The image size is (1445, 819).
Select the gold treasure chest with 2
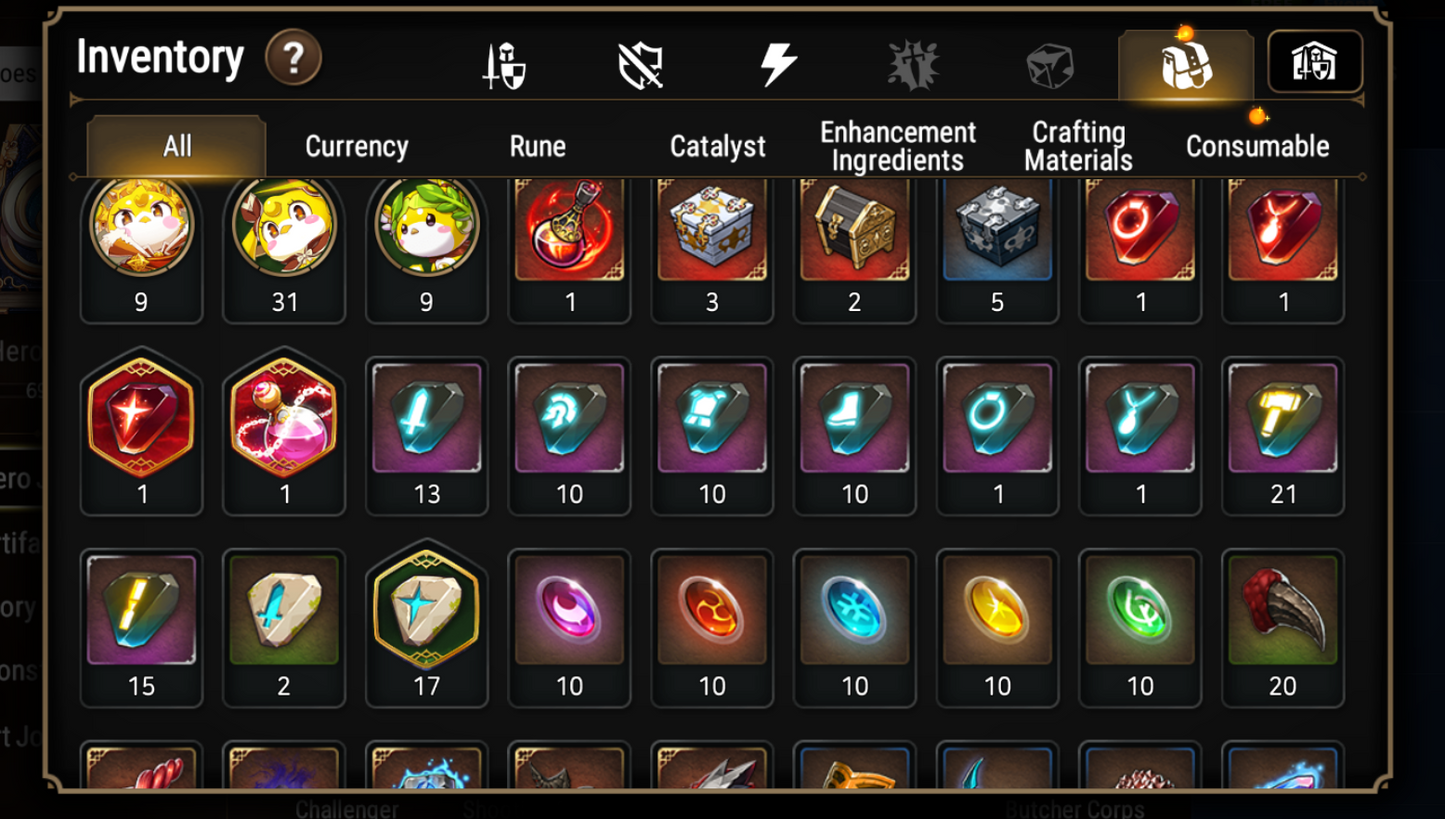pyautogui.click(x=855, y=250)
